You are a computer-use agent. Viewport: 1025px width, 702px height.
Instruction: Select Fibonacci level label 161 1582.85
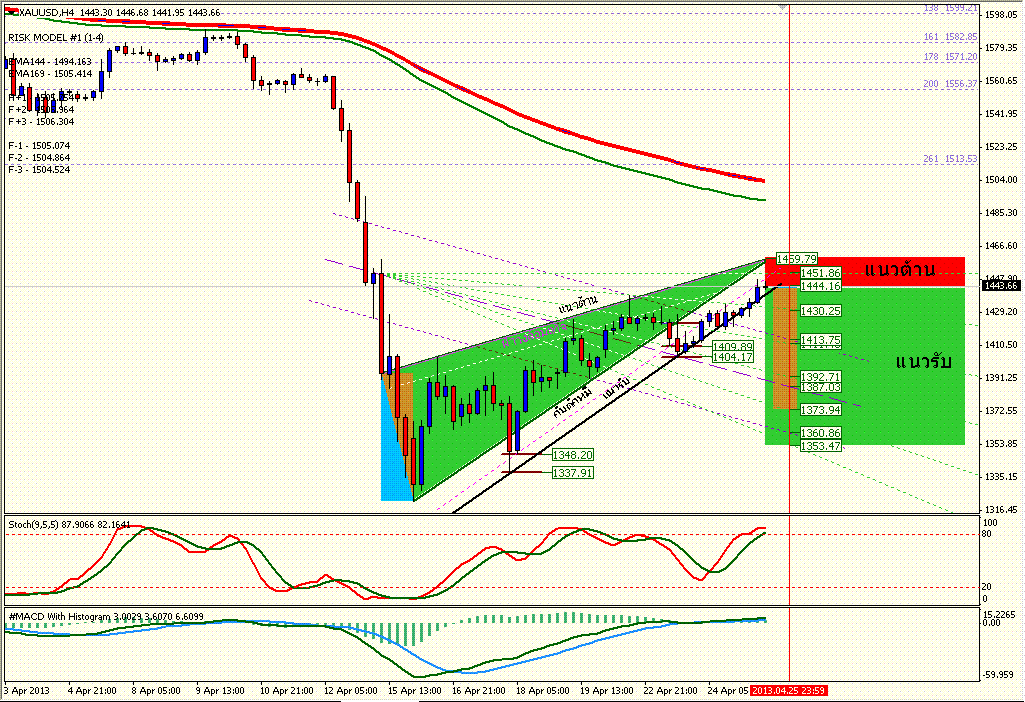tap(950, 37)
